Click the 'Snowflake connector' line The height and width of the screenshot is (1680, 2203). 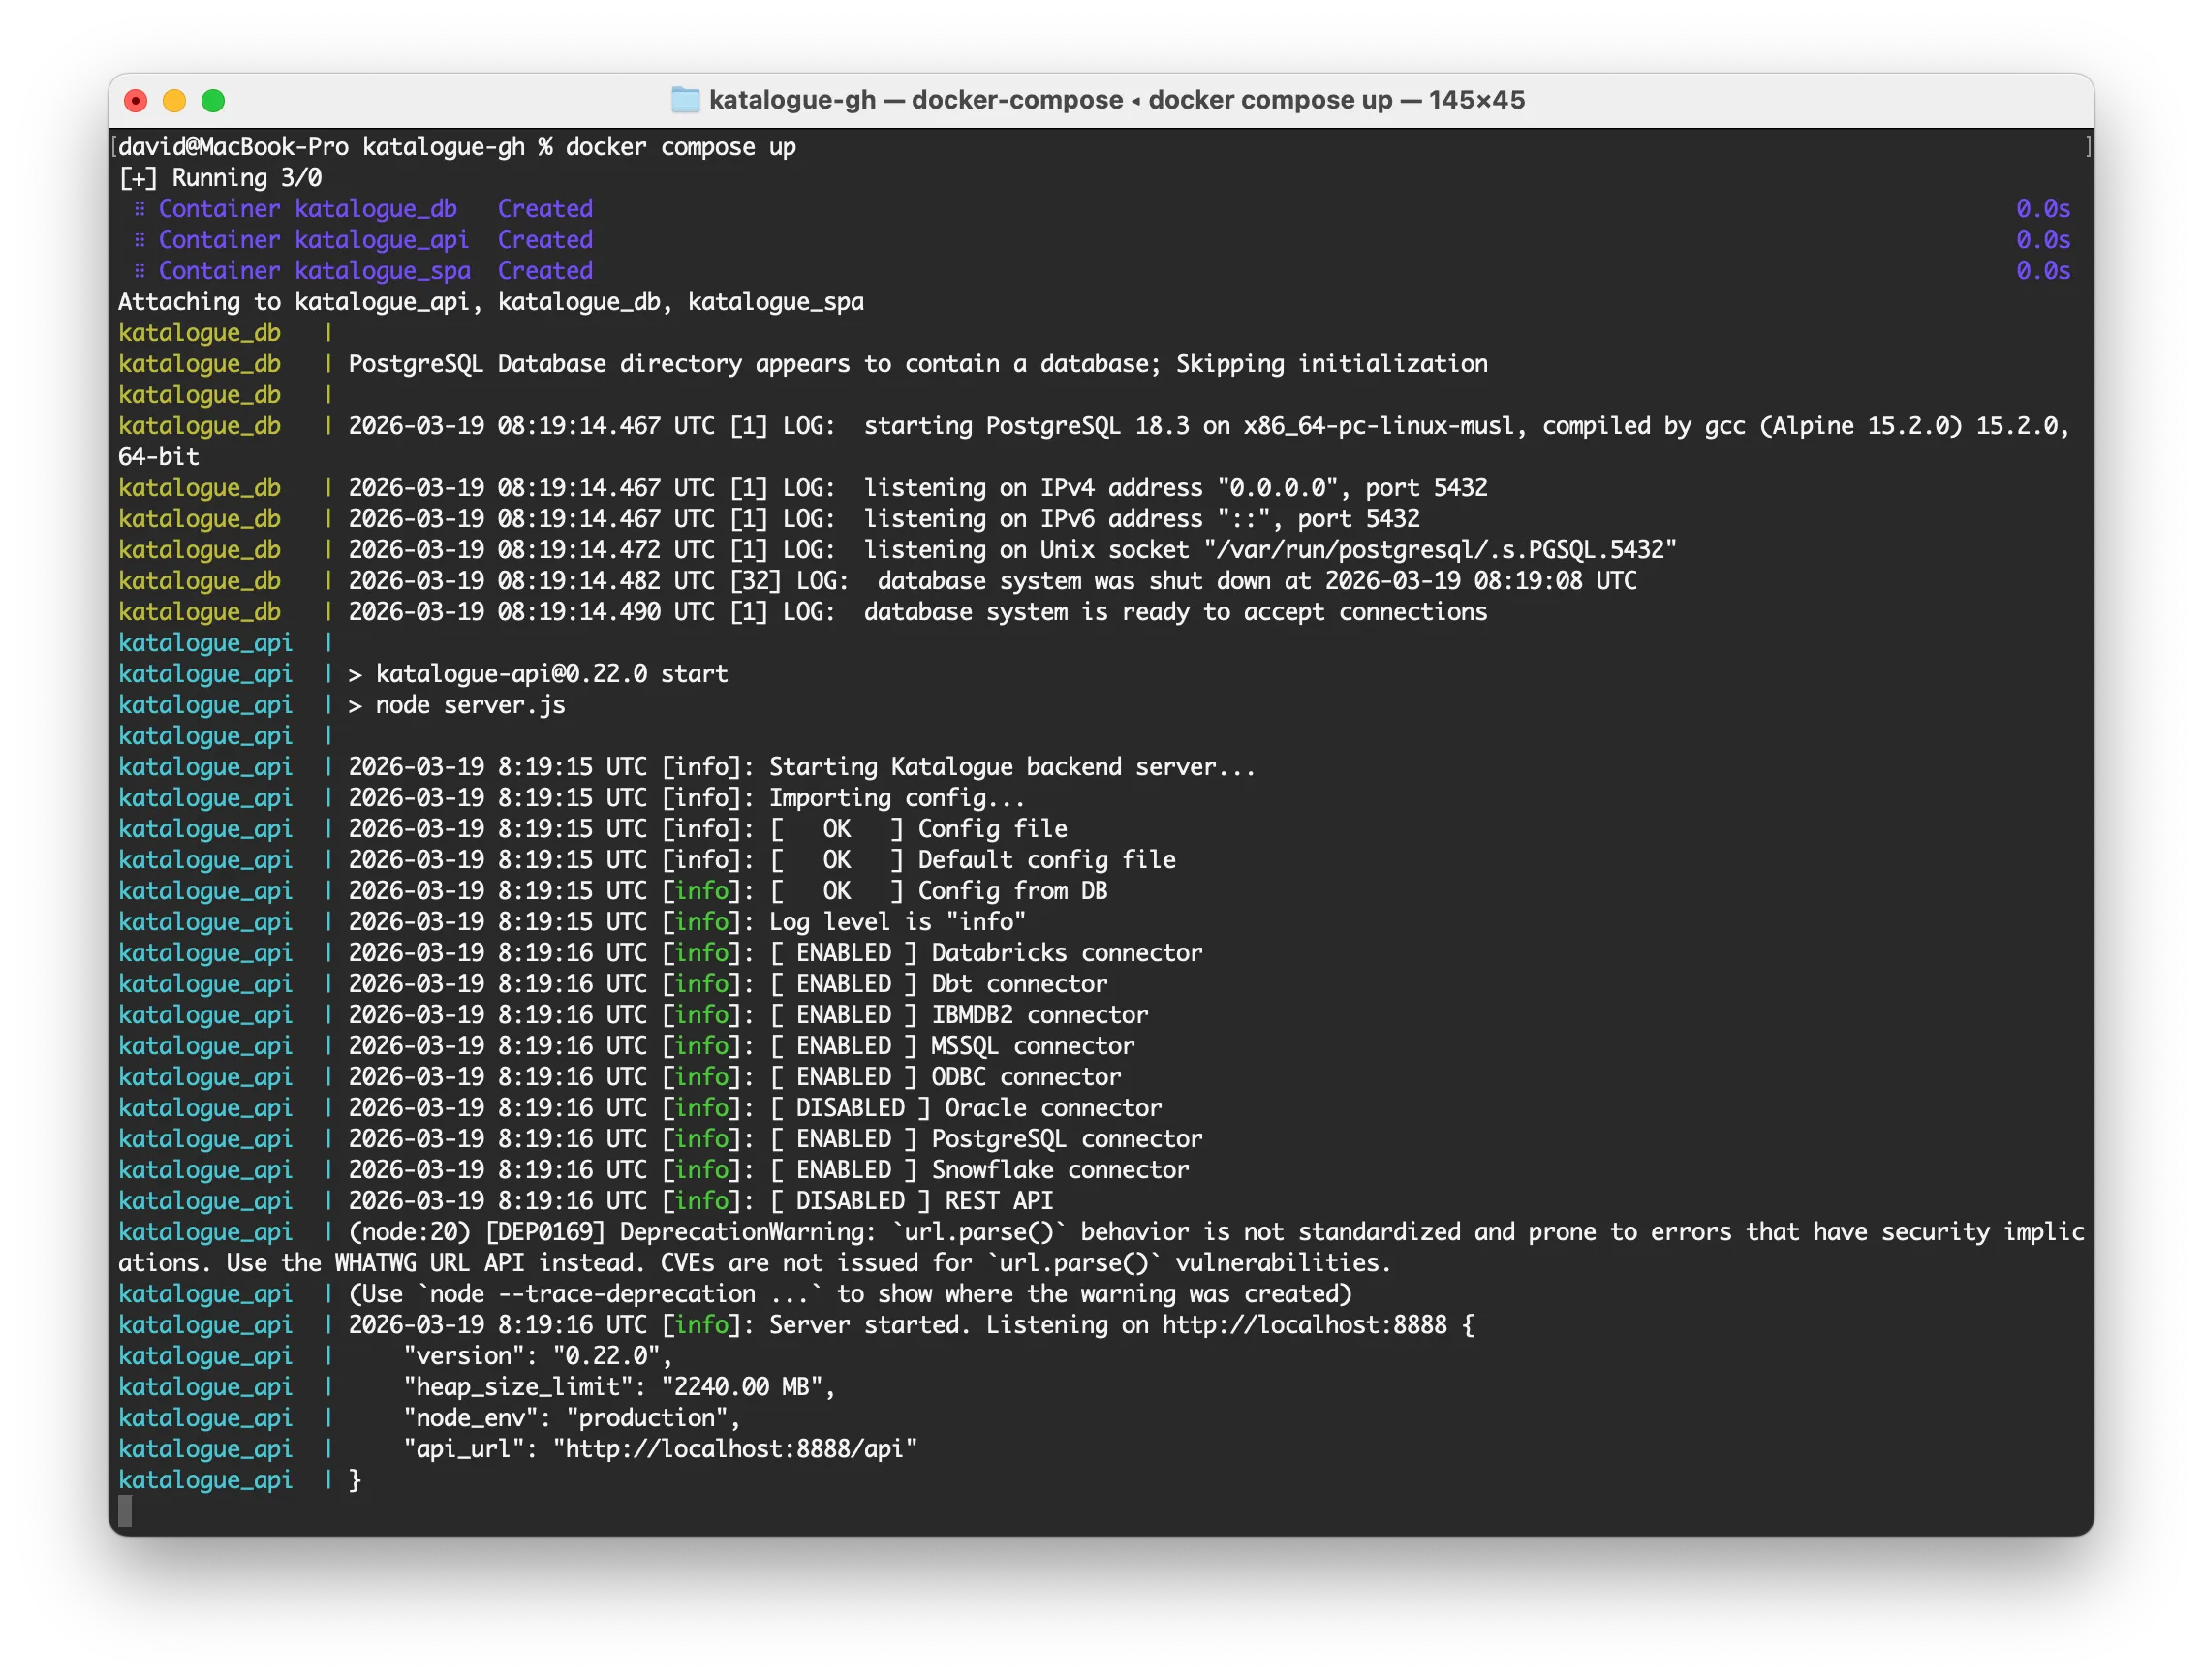pyautogui.click(x=654, y=1170)
